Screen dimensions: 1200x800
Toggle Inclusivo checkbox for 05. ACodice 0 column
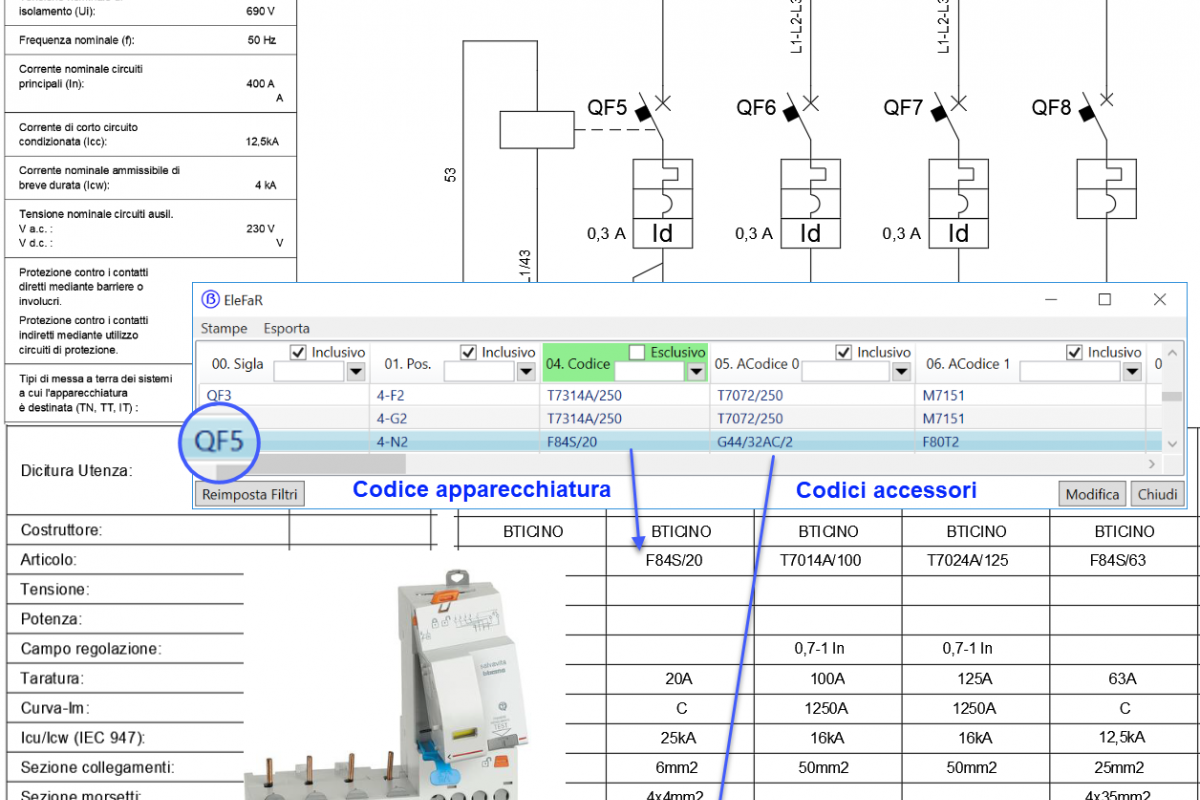point(843,353)
